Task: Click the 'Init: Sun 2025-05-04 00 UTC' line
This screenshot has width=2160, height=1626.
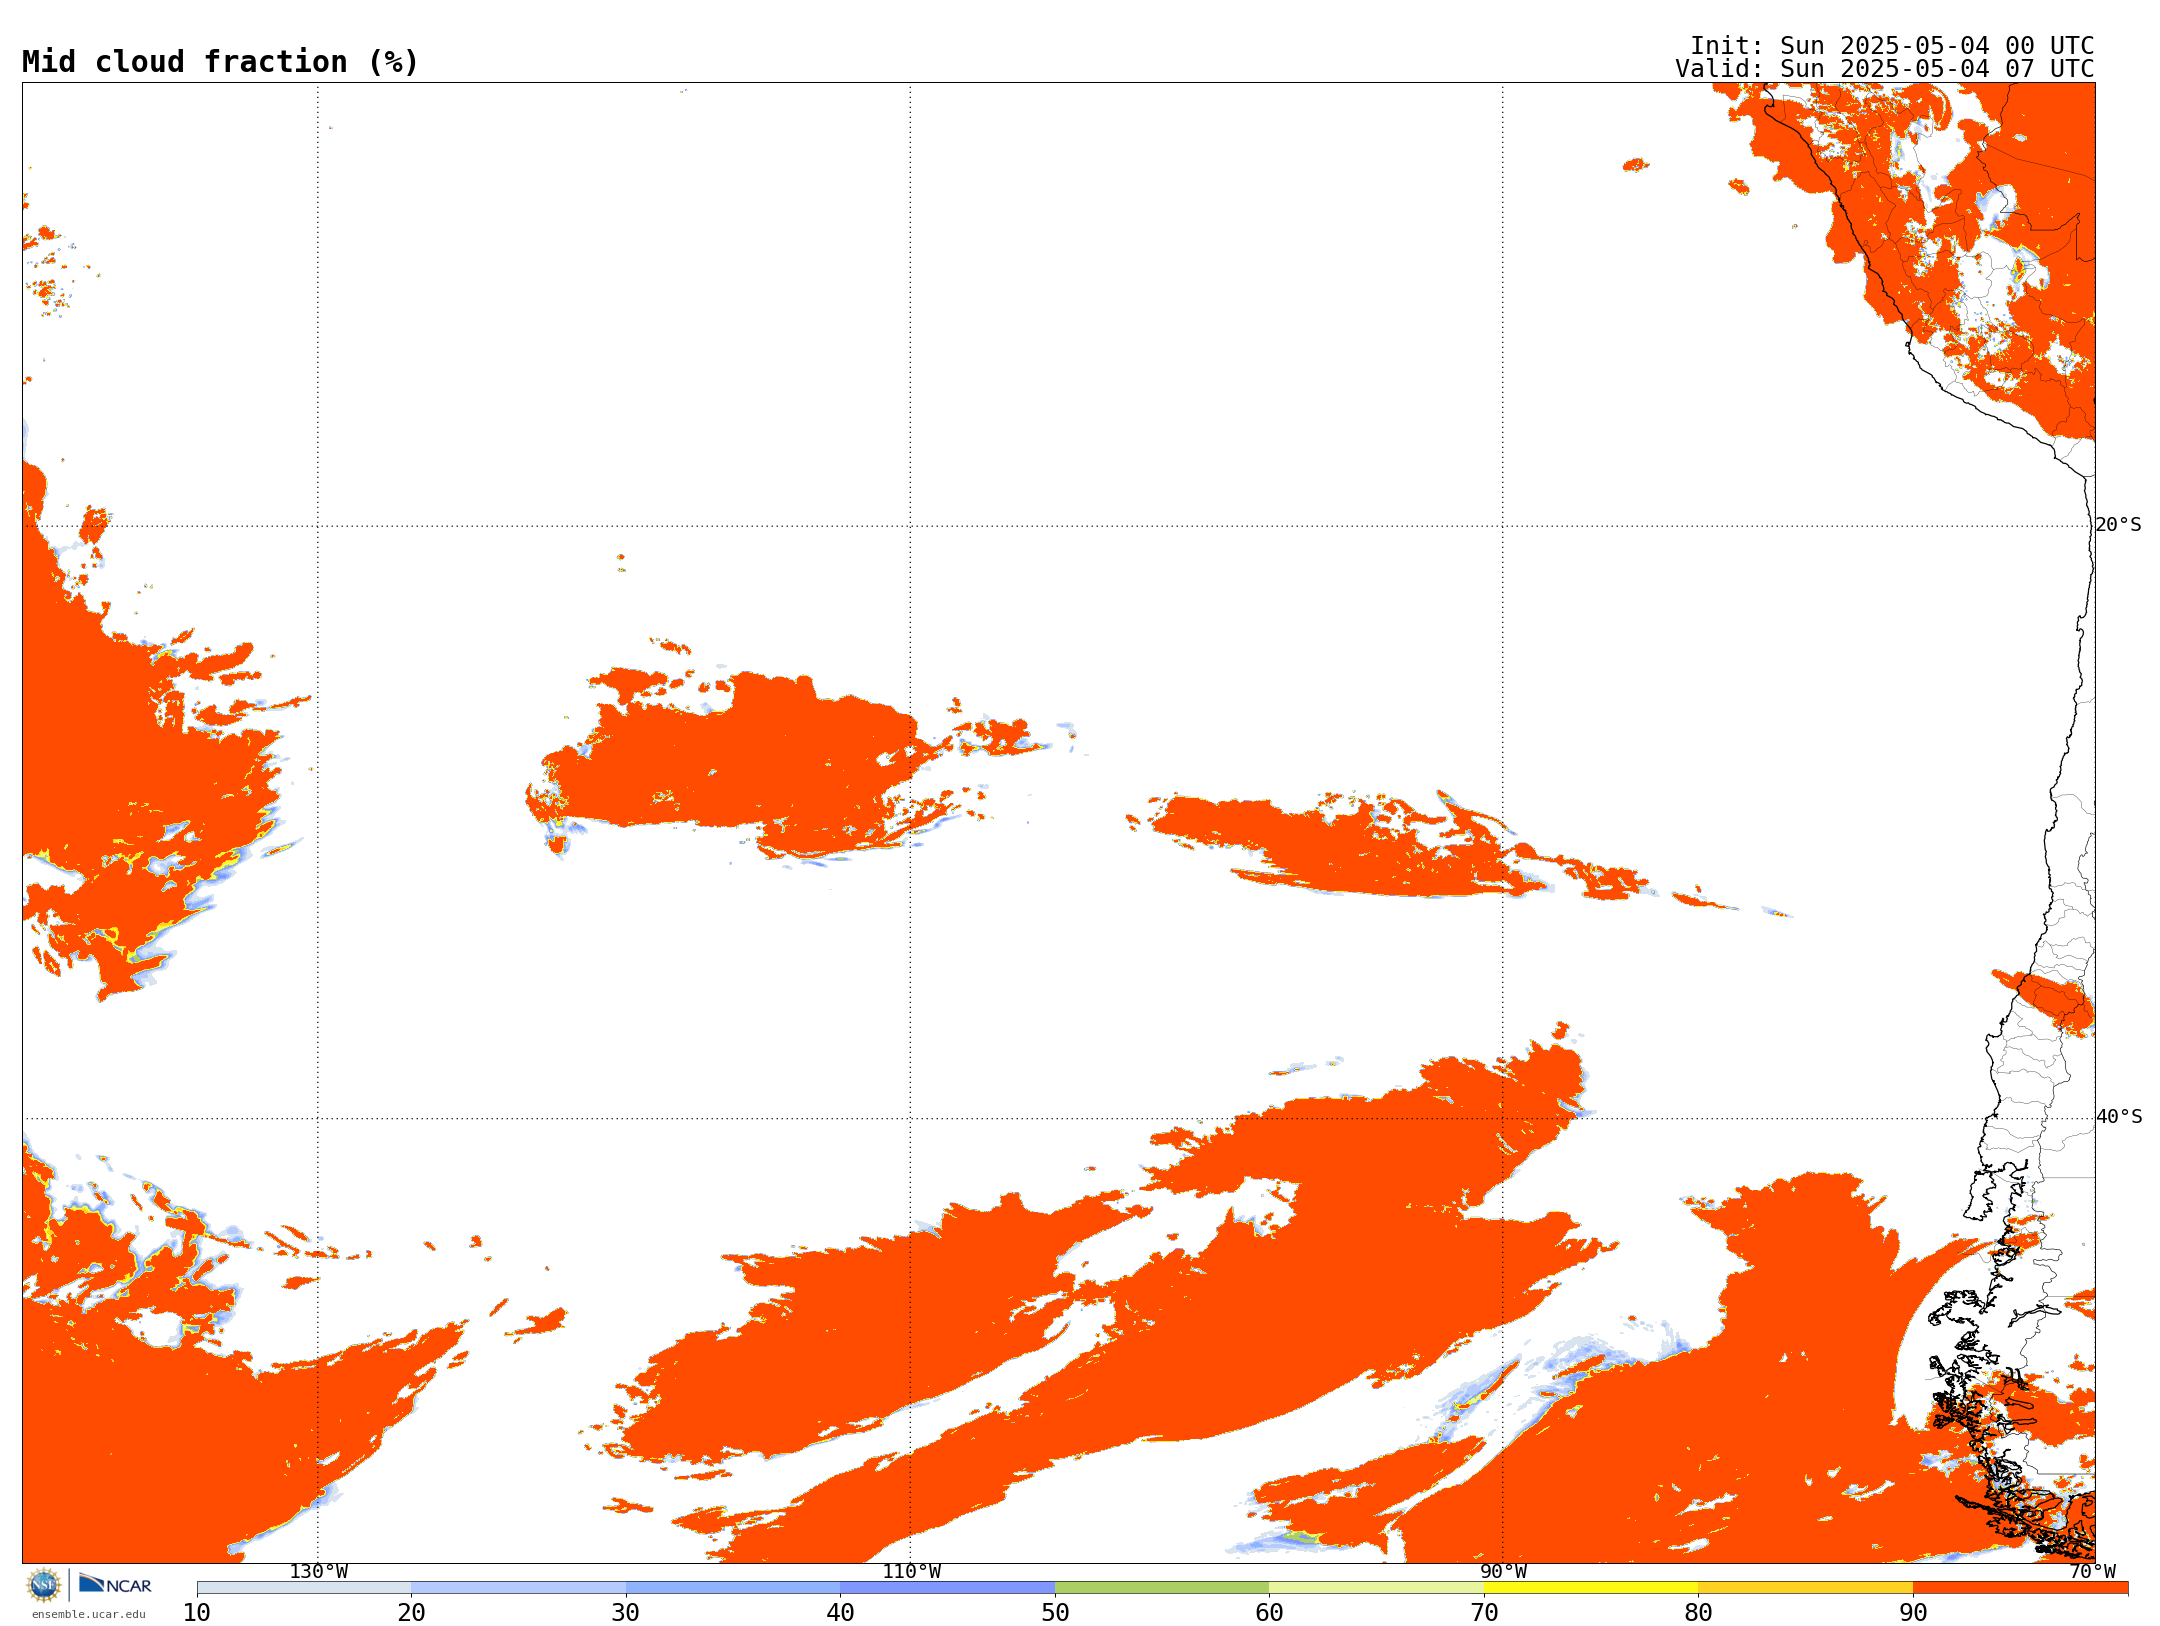Action: pos(1892,46)
